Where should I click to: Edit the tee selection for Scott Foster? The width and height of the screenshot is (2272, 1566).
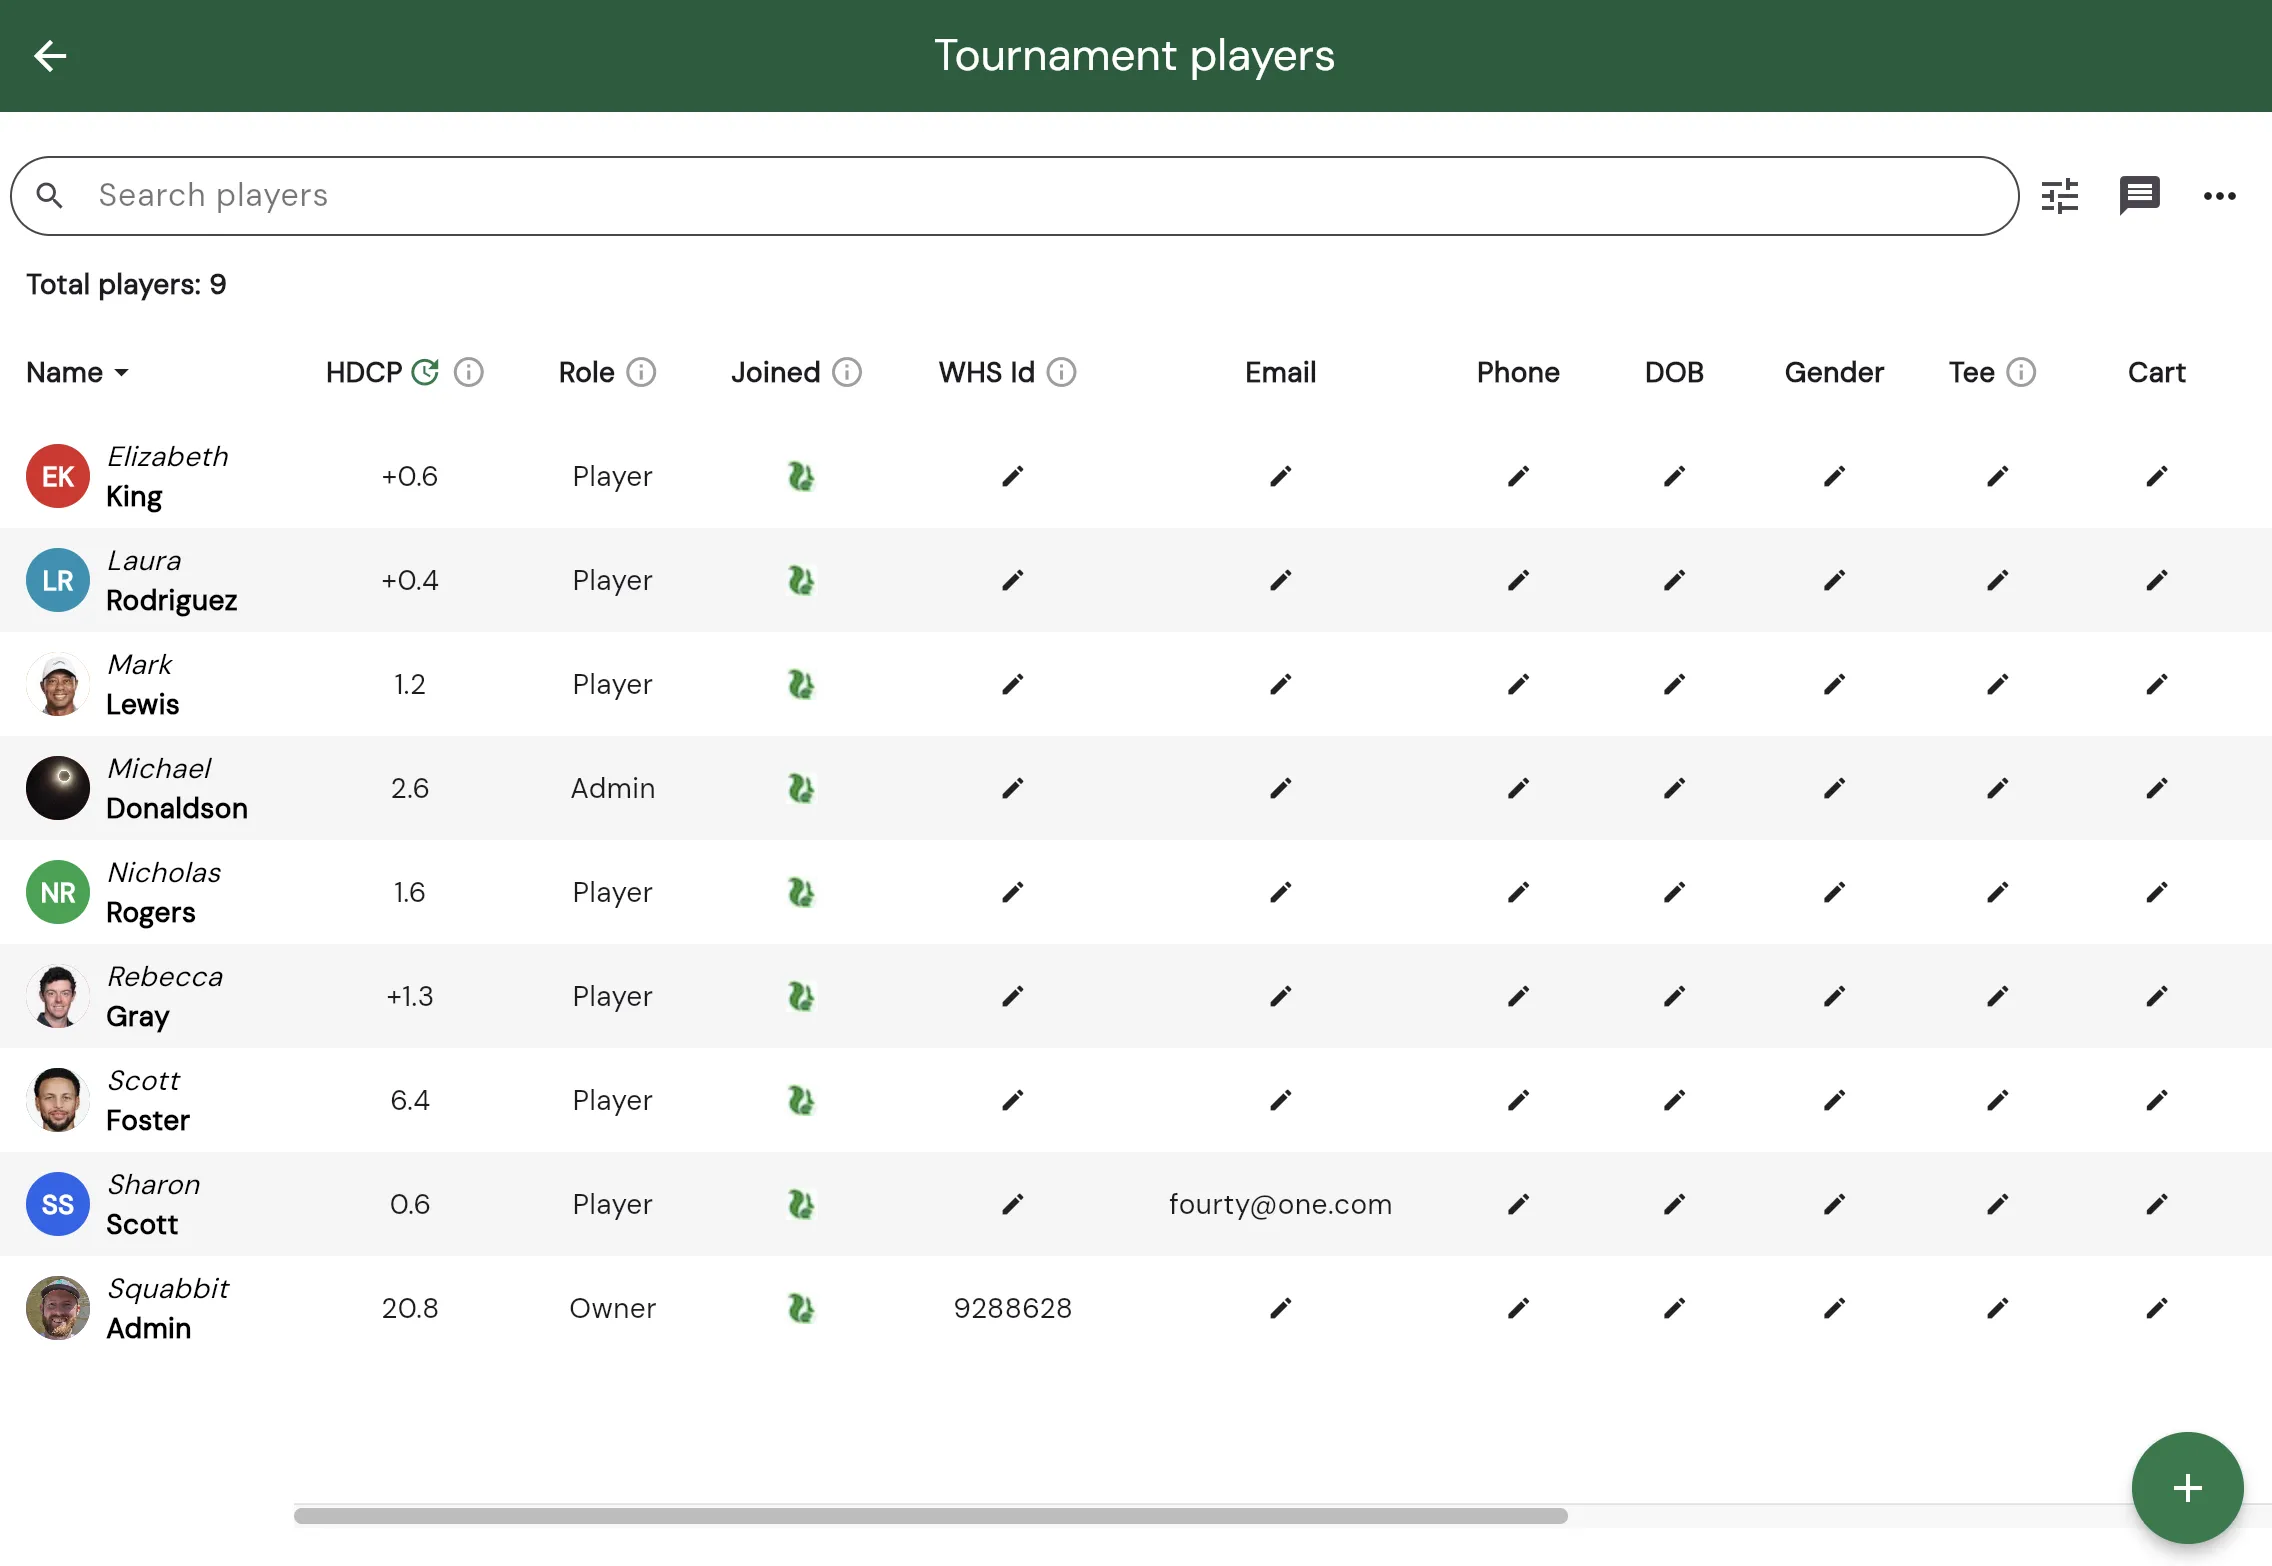pos(1998,1100)
